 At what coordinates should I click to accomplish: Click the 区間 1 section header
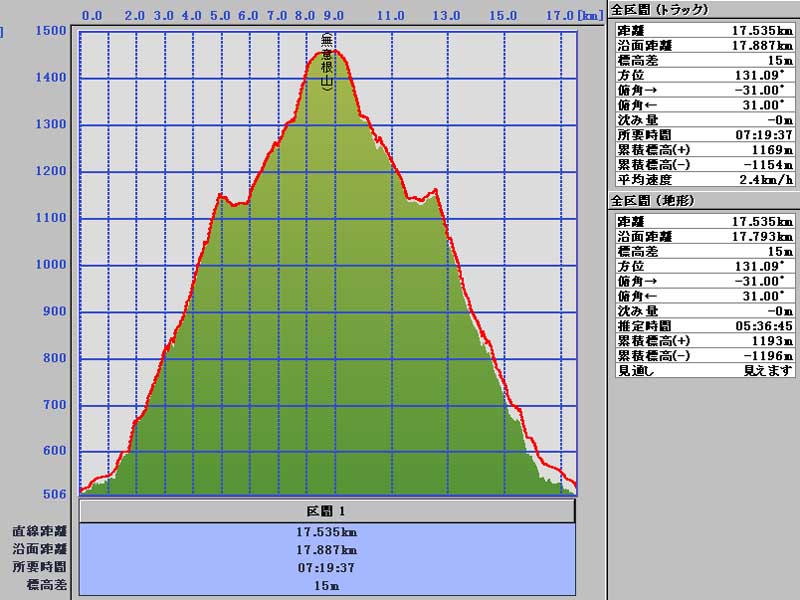coord(327,511)
